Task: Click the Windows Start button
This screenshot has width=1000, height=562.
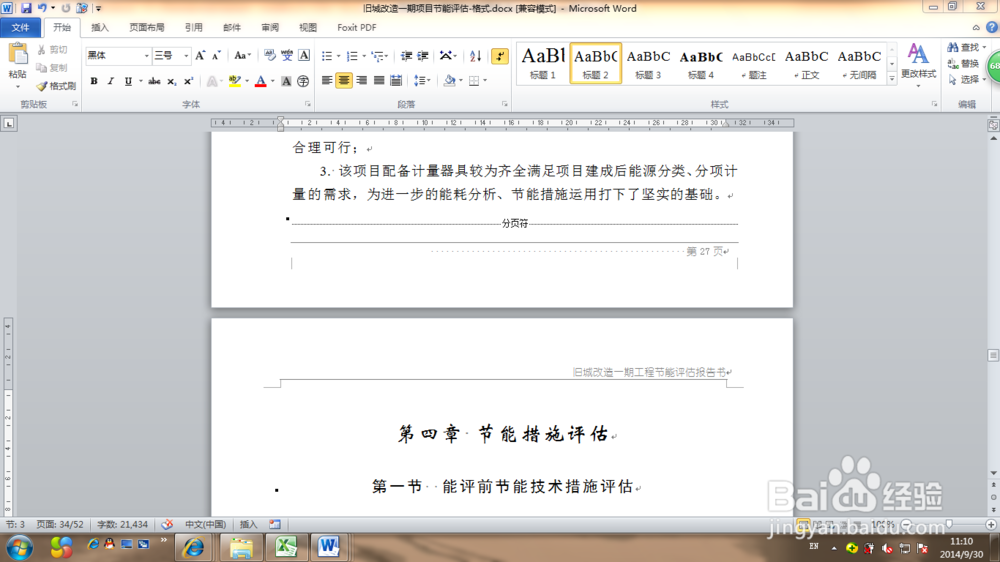Action: 20,547
